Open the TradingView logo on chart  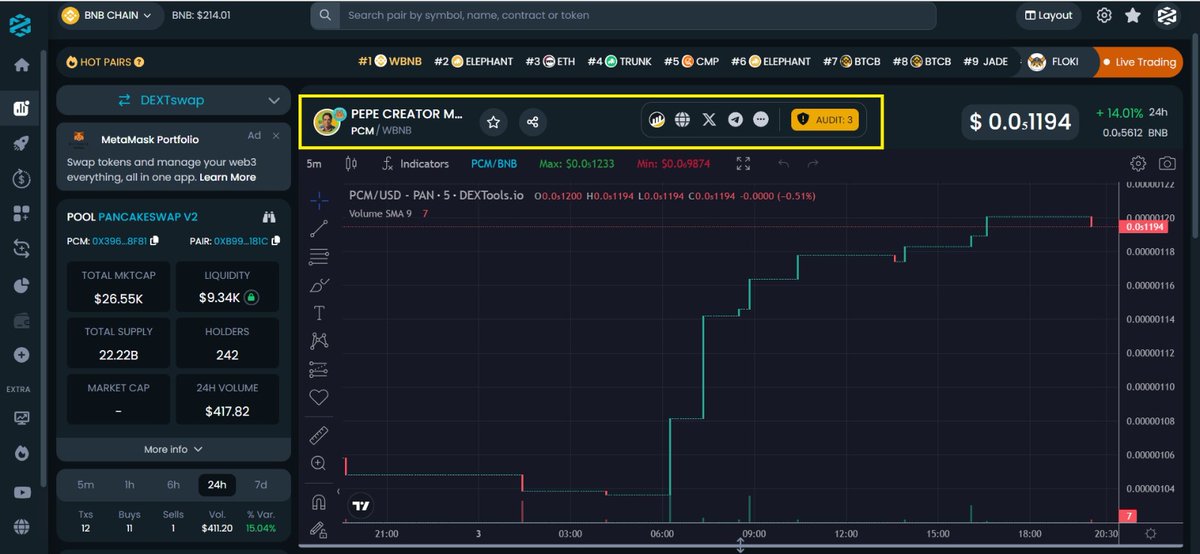(x=361, y=506)
